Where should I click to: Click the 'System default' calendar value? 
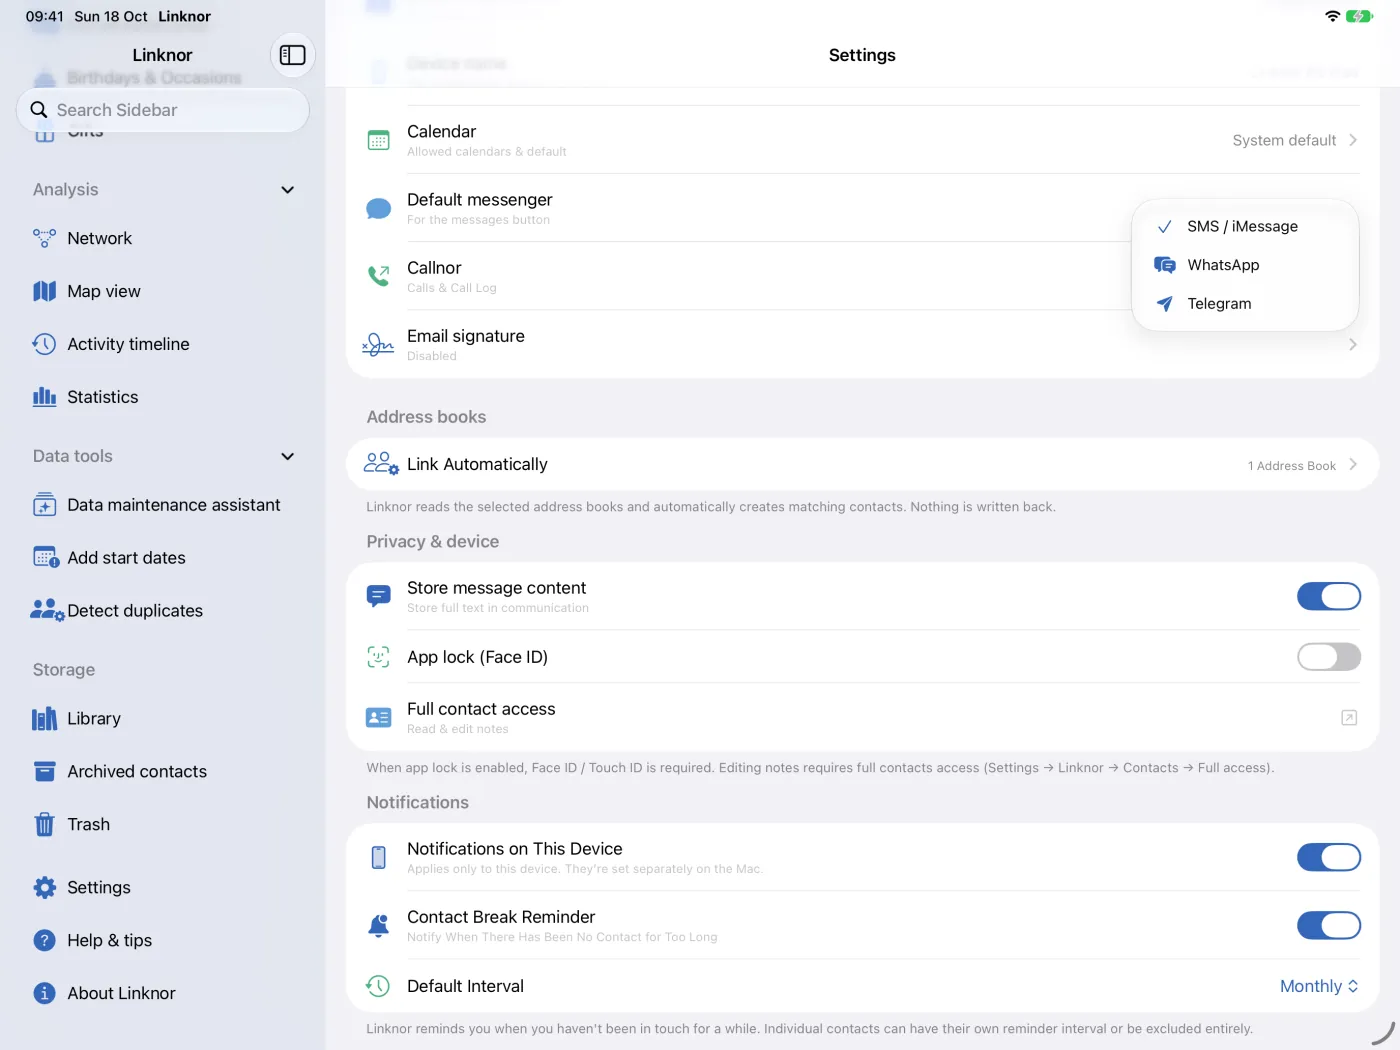[x=1284, y=140]
